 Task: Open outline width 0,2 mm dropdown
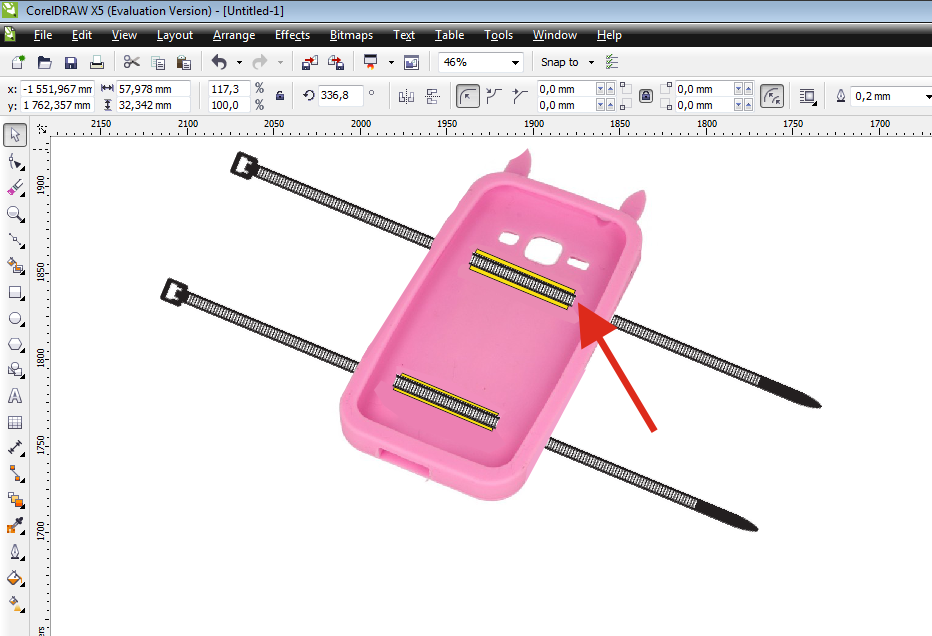[925, 96]
